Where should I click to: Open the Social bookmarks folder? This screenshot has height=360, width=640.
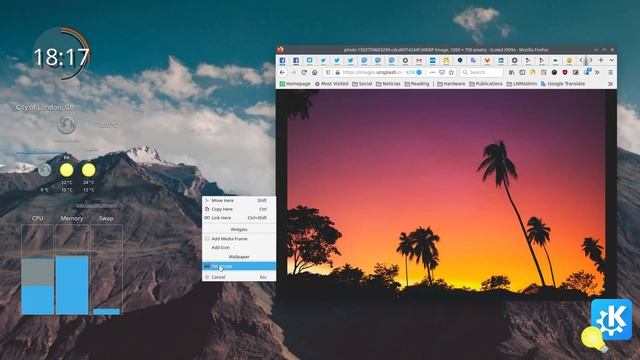coord(362,84)
